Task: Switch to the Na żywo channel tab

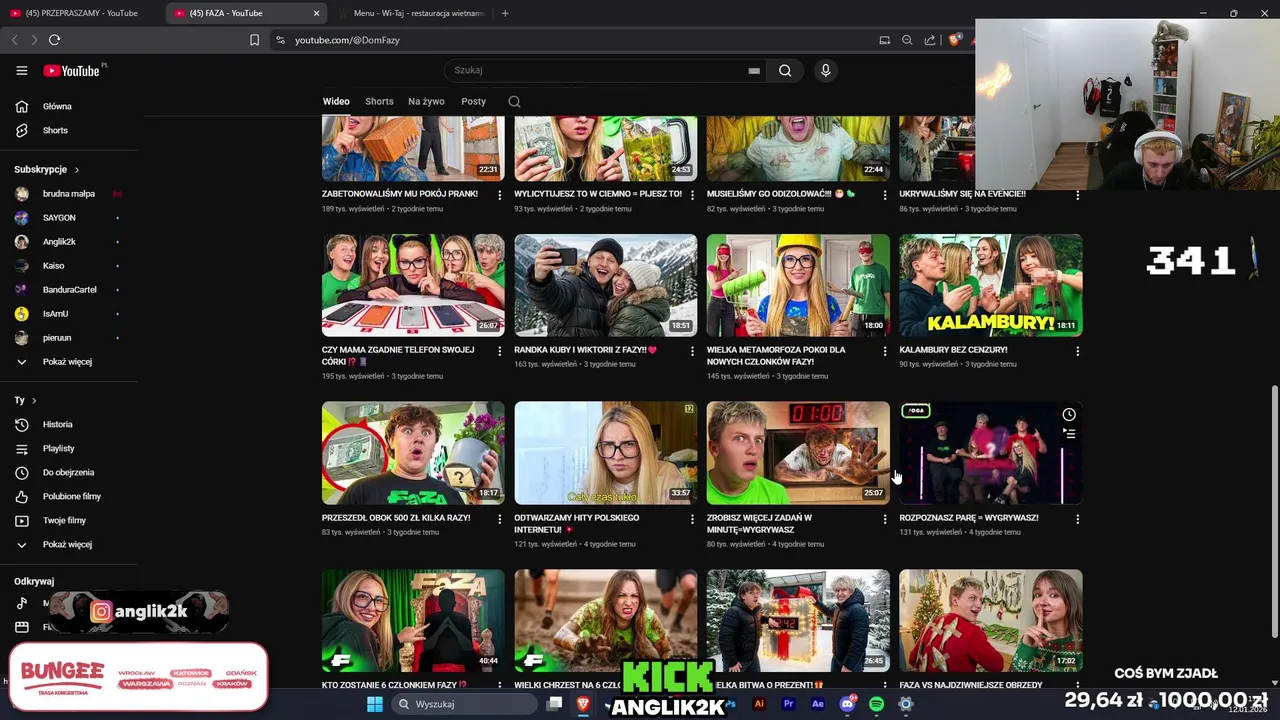Action: click(x=426, y=101)
